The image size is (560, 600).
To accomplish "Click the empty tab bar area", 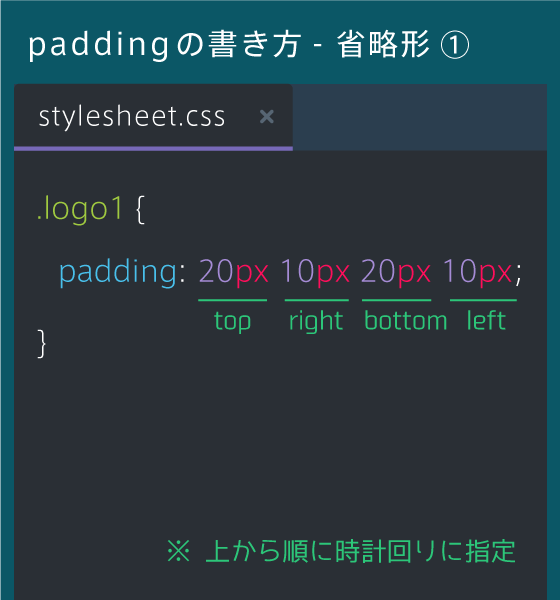I will 420,117.
